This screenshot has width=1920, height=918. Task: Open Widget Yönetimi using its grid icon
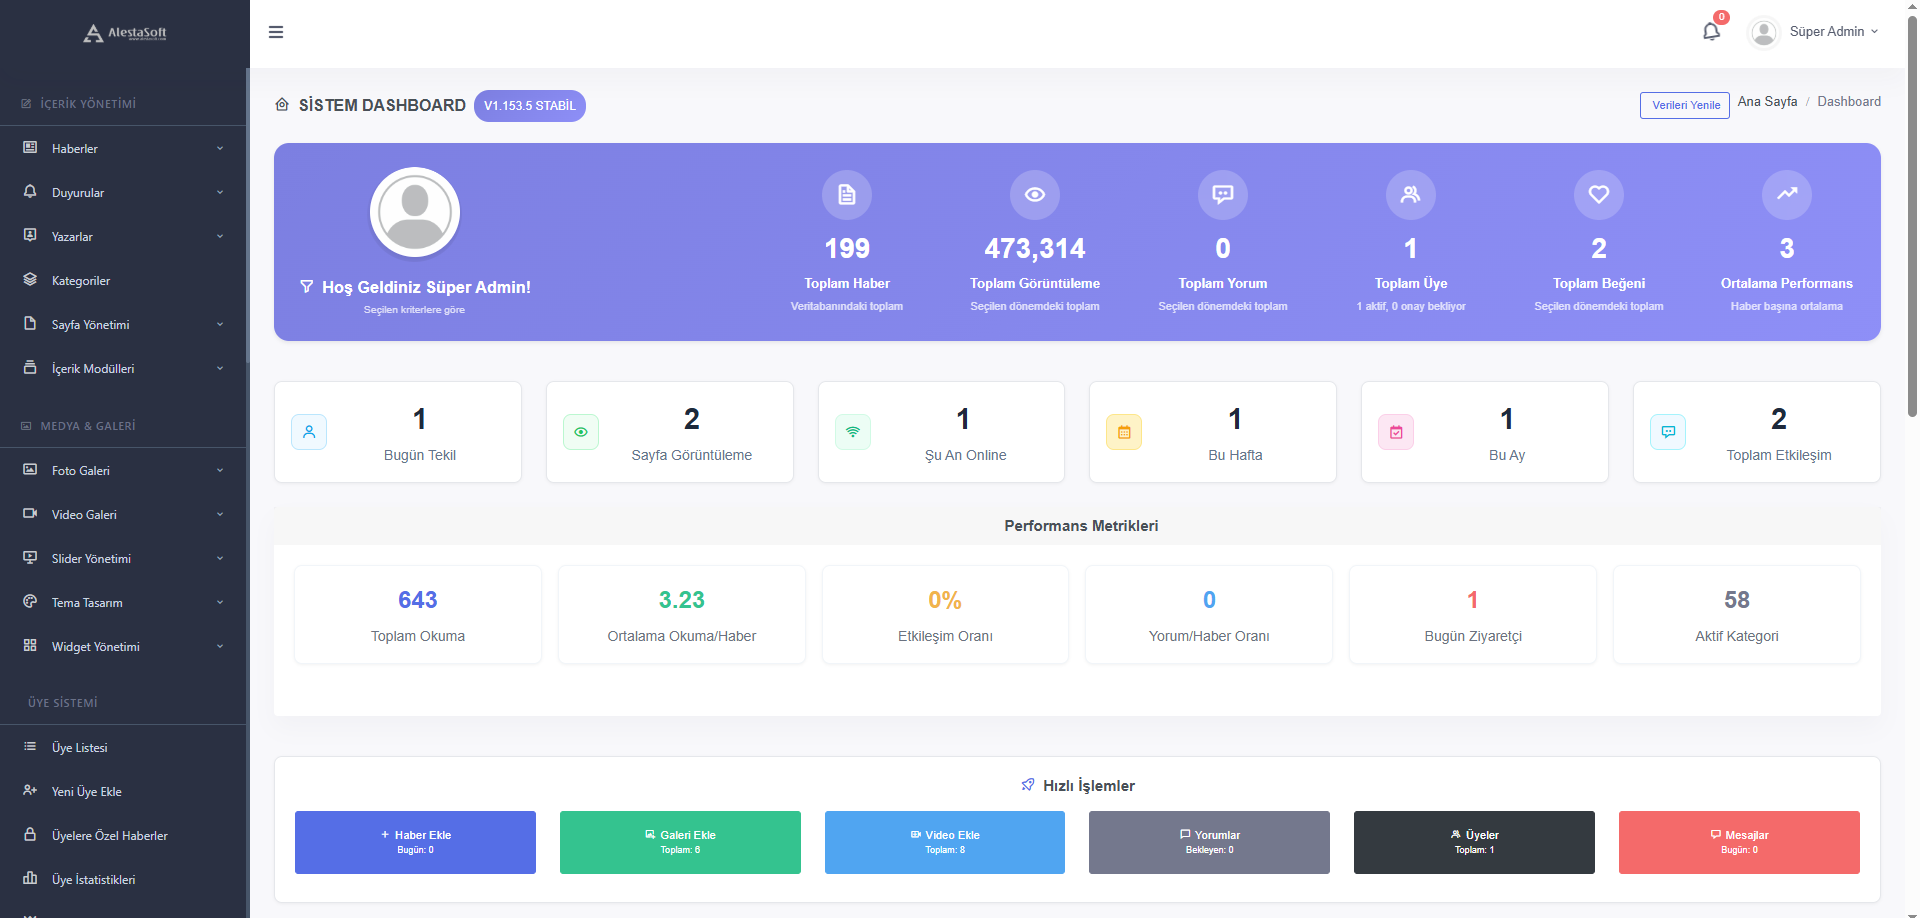click(30, 646)
